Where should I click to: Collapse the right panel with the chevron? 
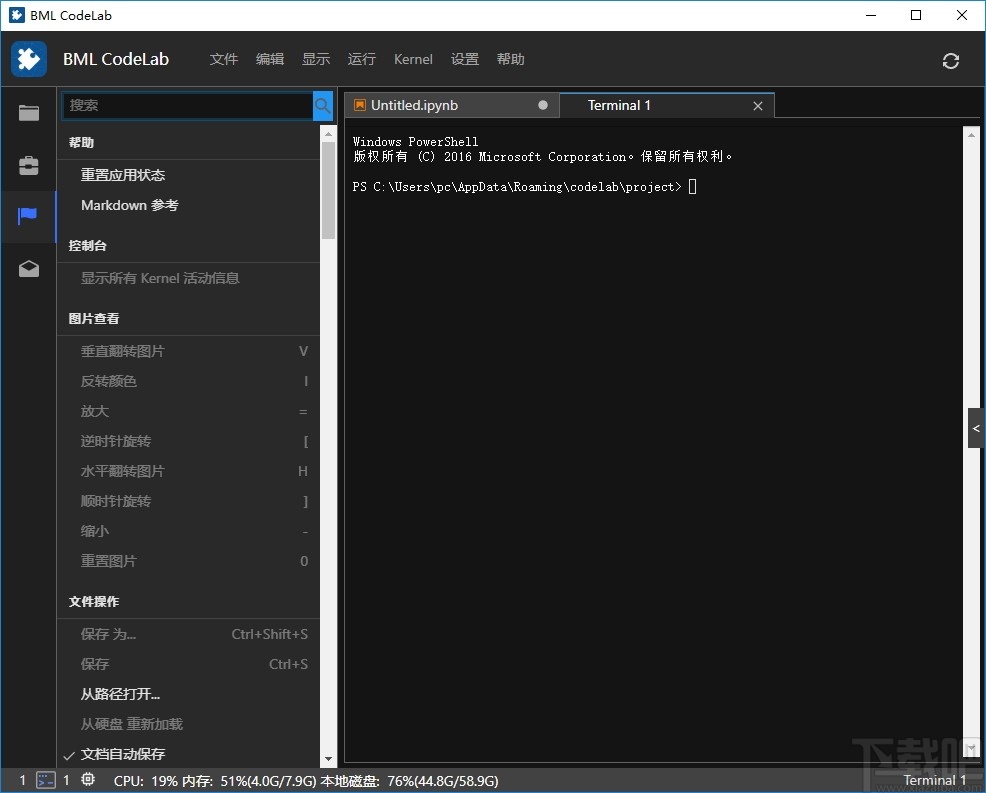coord(976,428)
